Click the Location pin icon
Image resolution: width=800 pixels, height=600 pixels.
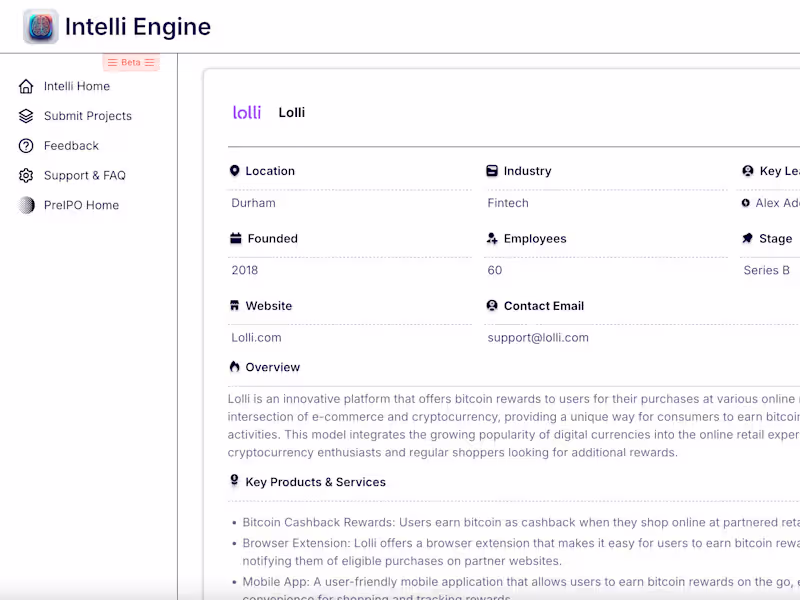(235, 171)
